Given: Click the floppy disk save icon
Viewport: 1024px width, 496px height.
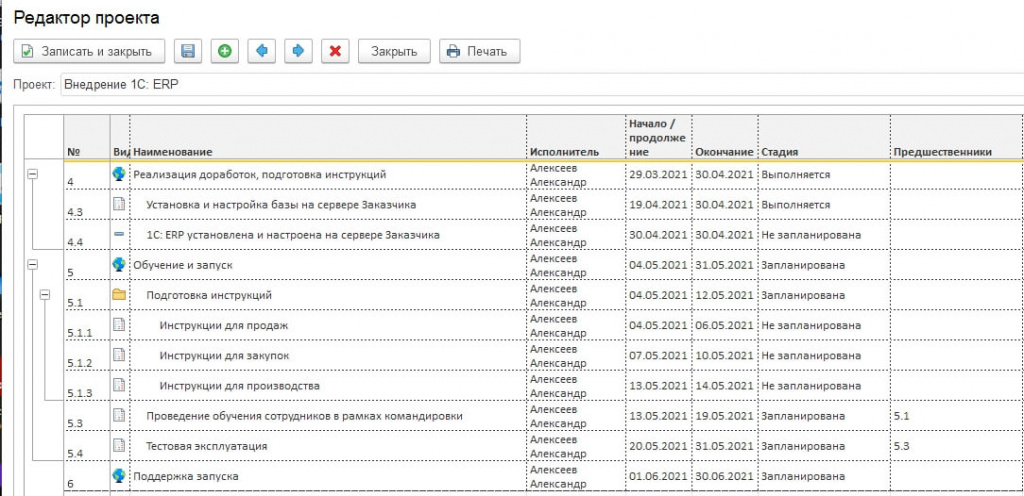Looking at the screenshot, I should pos(187,51).
